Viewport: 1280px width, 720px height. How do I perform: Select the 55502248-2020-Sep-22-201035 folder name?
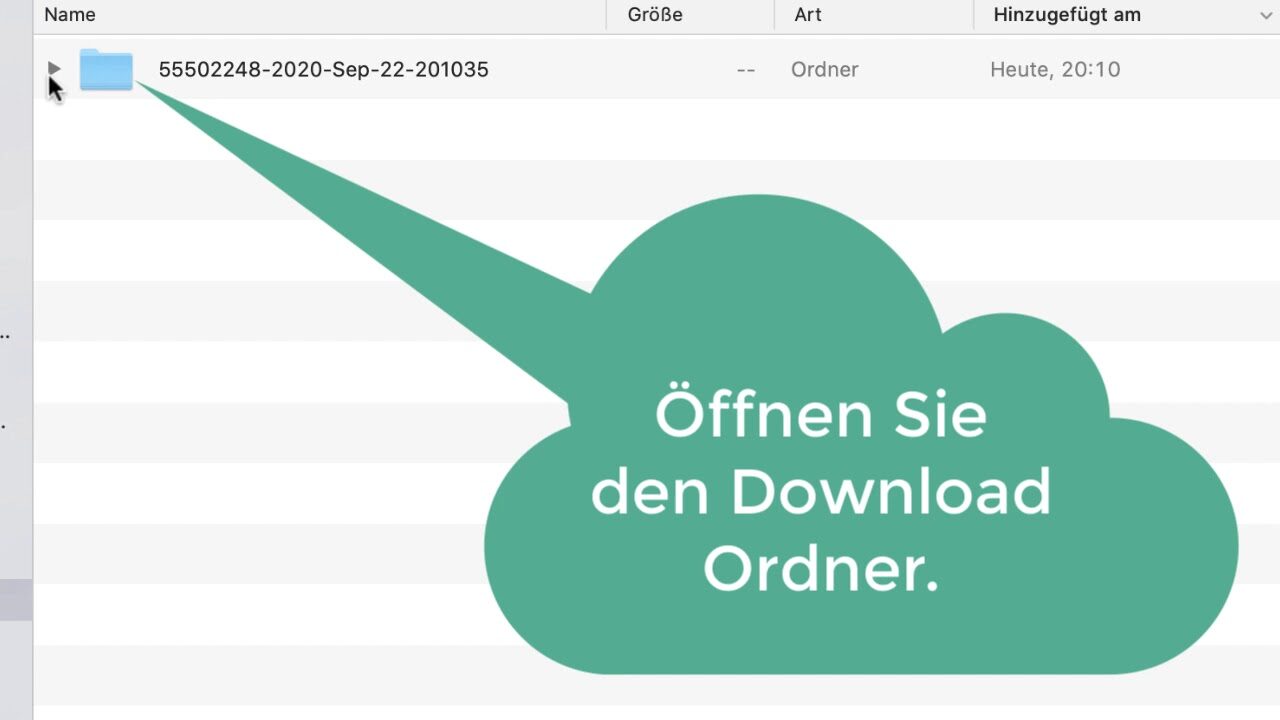coord(324,70)
